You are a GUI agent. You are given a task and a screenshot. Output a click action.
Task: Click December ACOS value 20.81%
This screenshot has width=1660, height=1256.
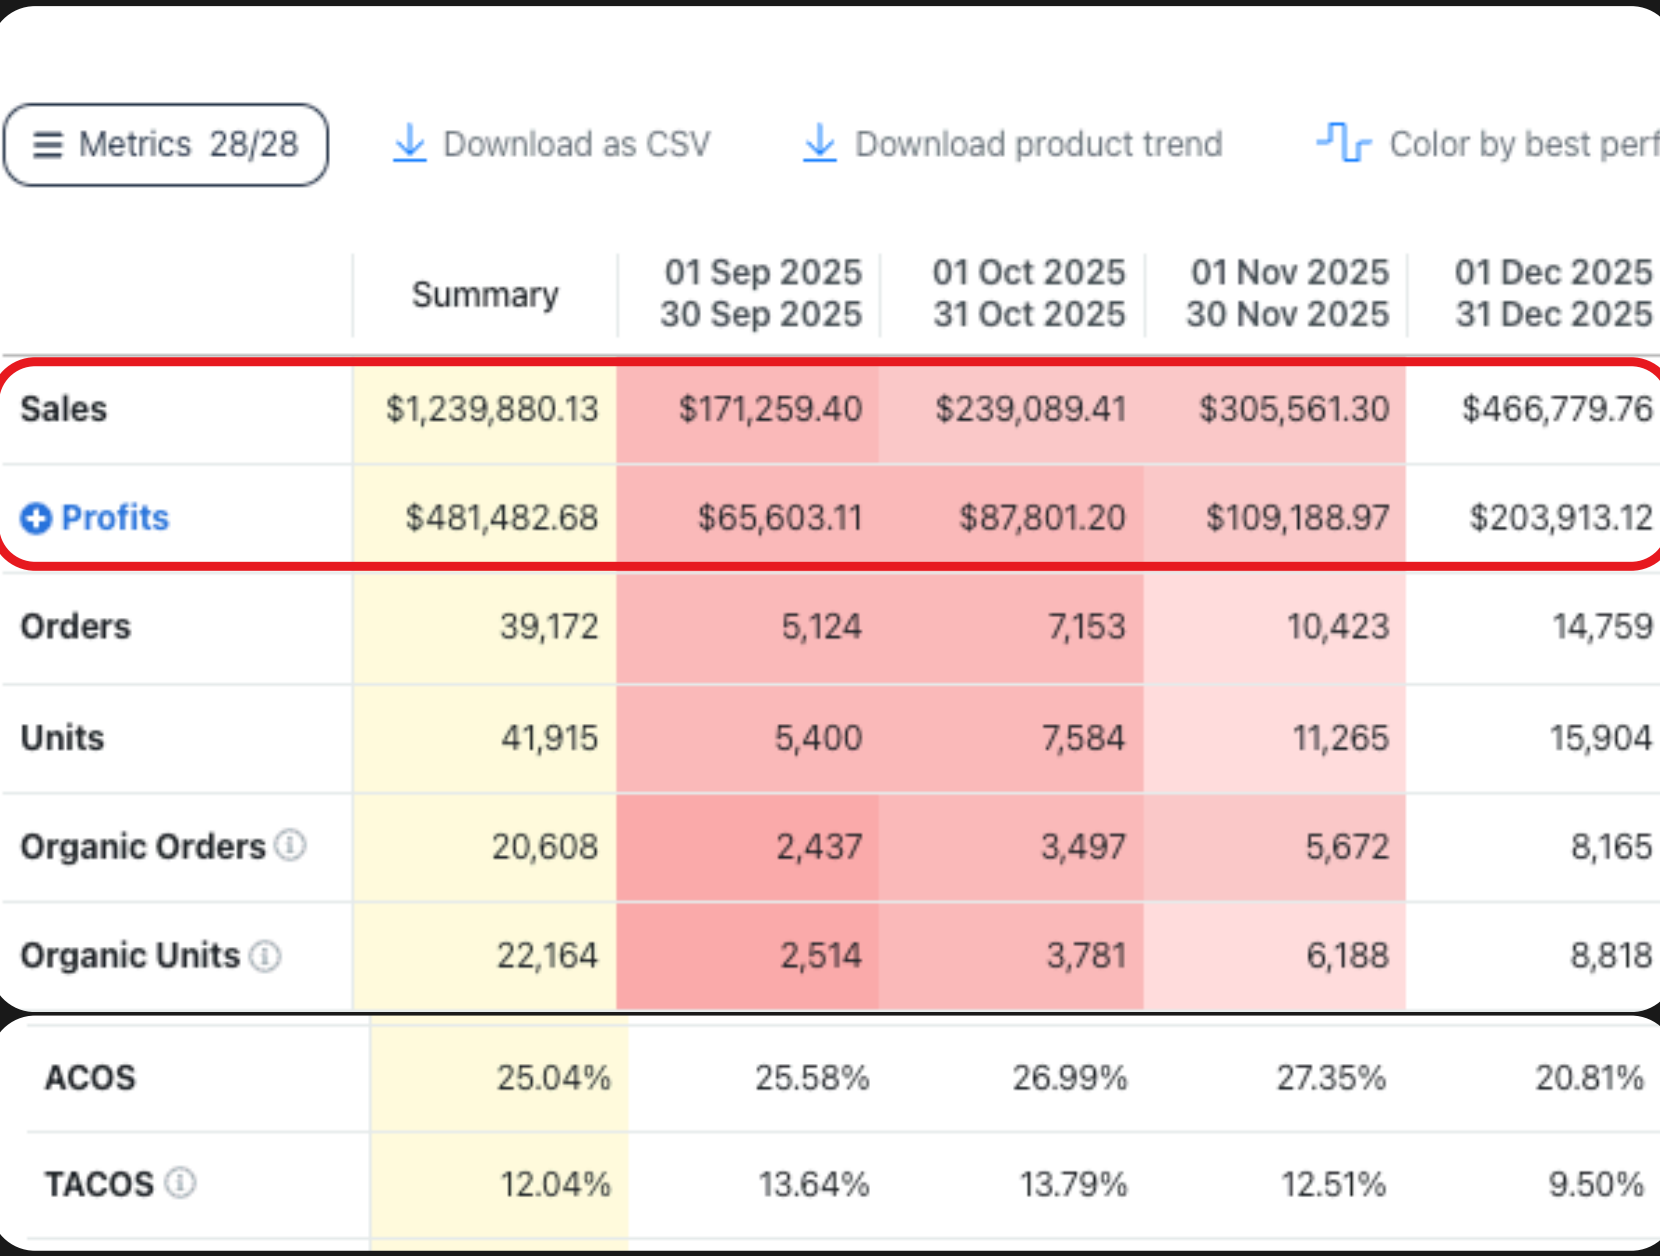click(x=1590, y=1078)
